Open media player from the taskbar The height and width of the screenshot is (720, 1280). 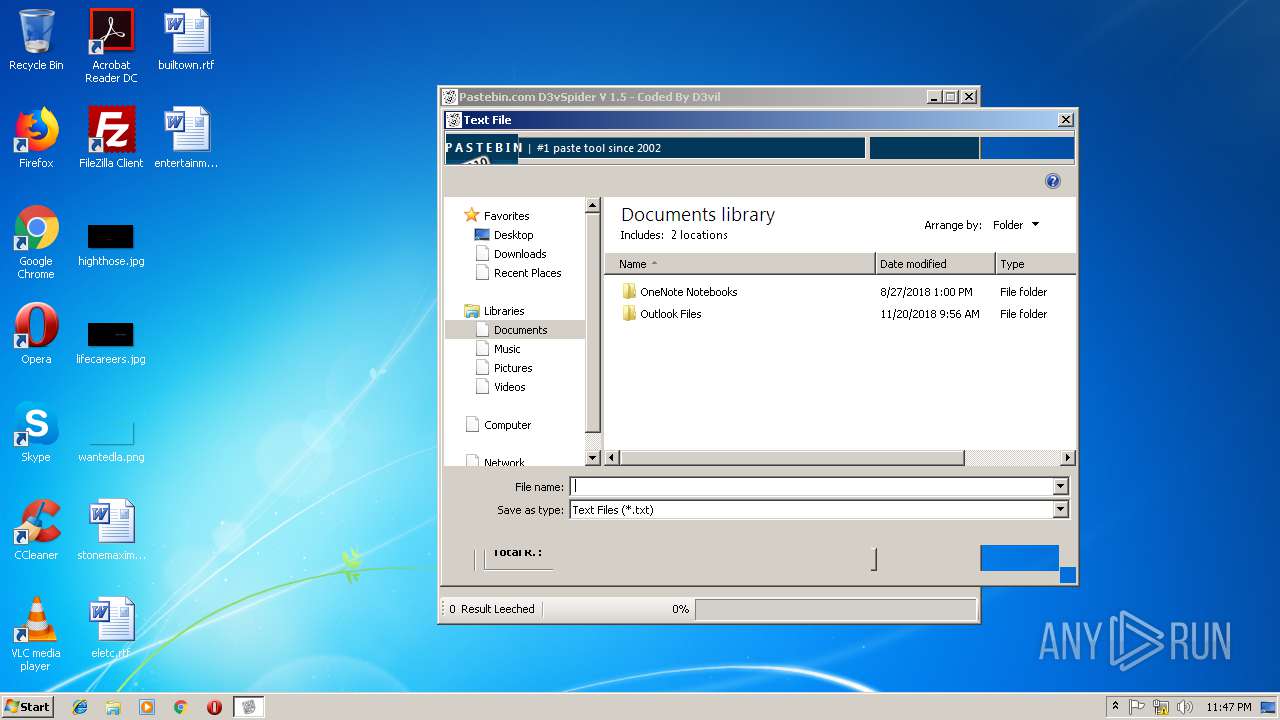coord(147,707)
